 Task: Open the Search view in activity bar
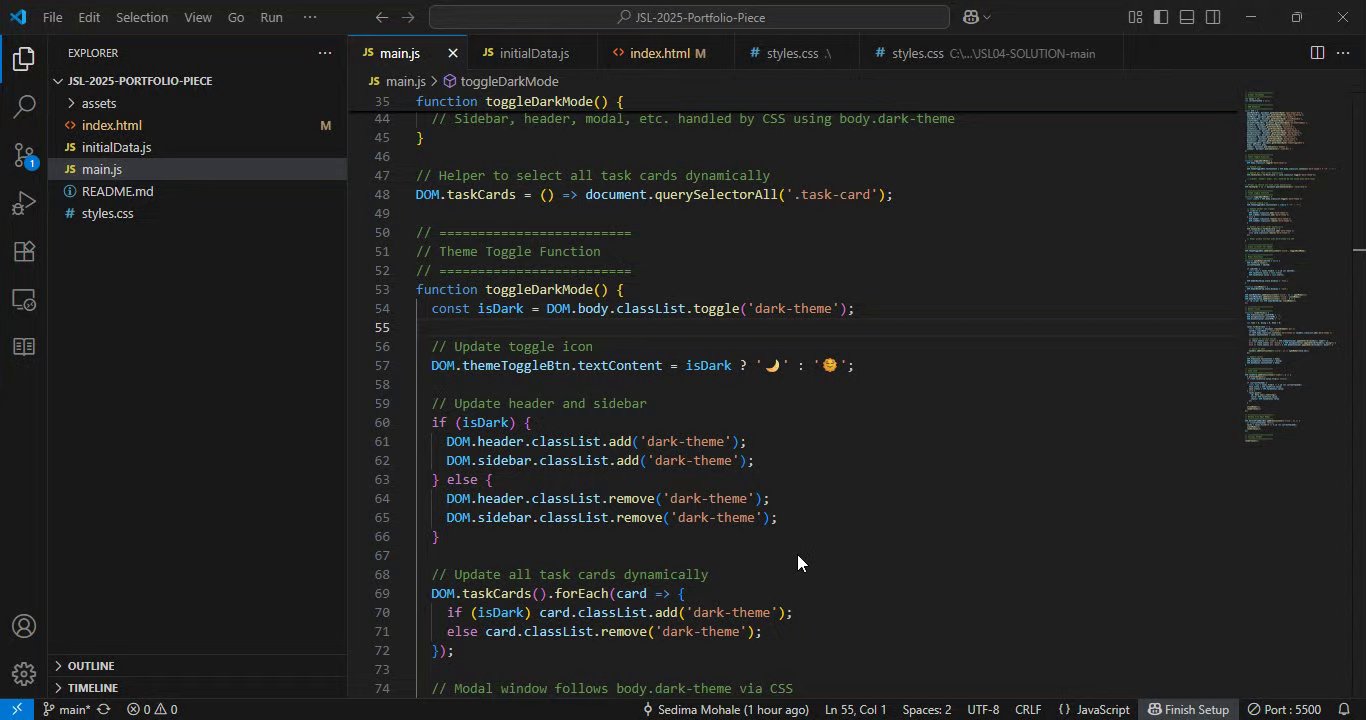click(x=24, y=106)
